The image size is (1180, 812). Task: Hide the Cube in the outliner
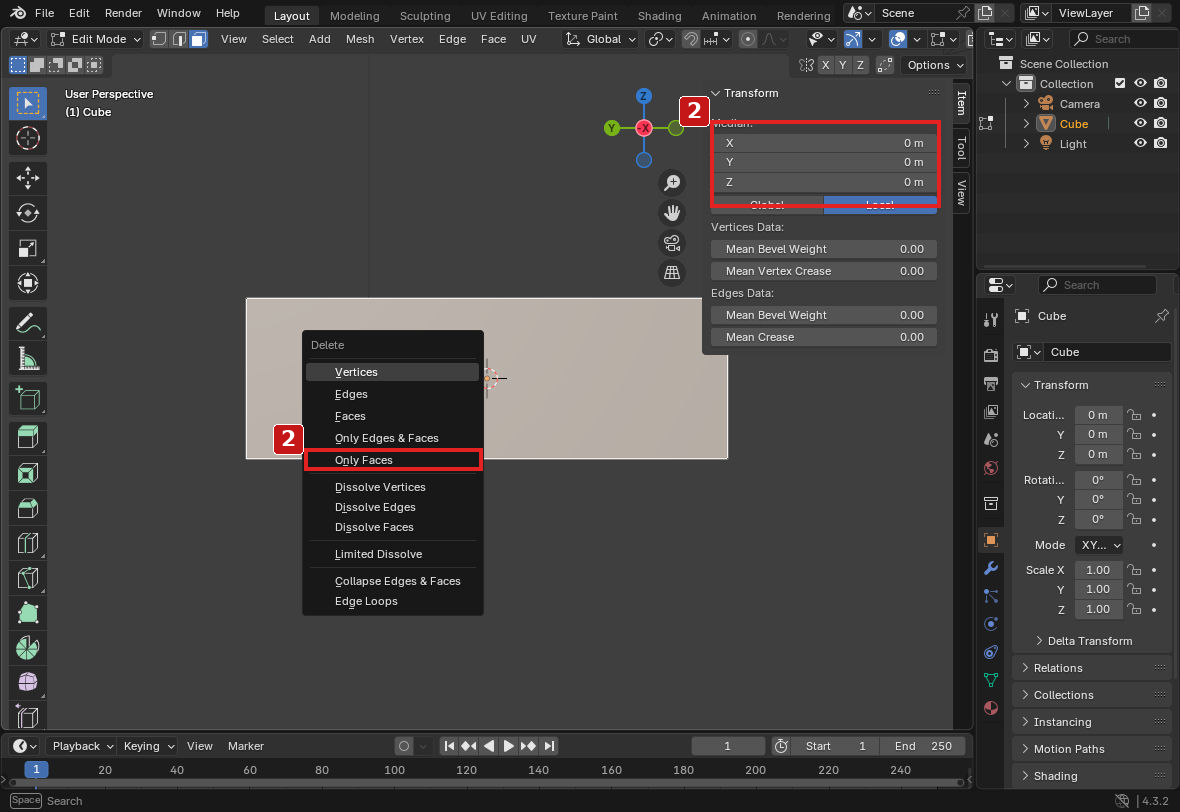pyautogui.click(x=1140, y=123)
